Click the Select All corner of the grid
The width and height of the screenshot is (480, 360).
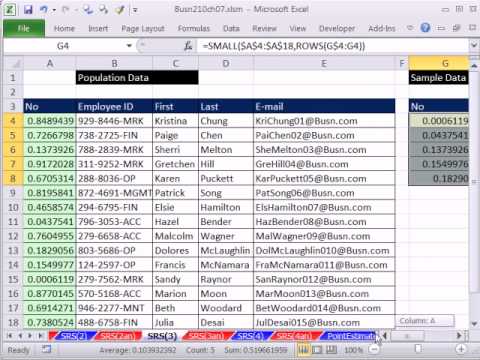[x=13, y=63]
